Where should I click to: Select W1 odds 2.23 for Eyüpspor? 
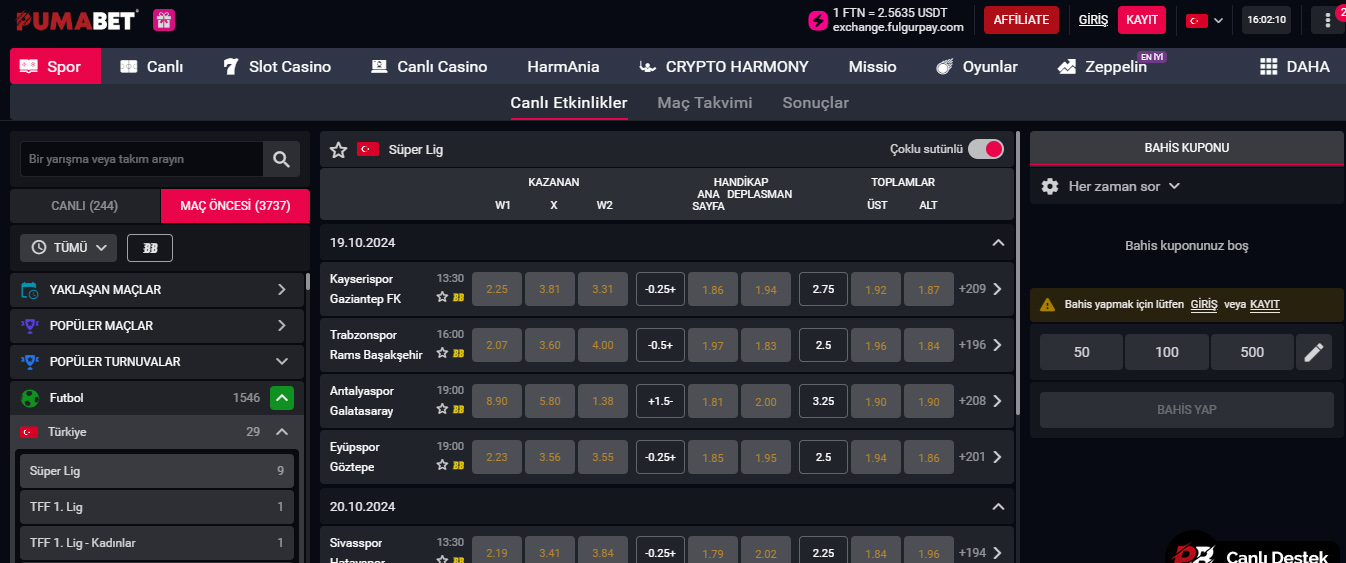tap(497, 457)
